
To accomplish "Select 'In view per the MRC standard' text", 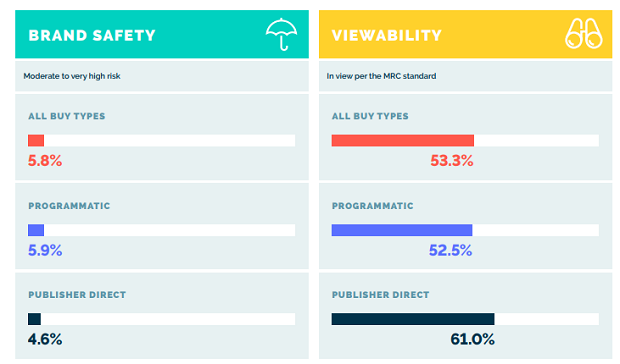I will (x=381, y=76).
